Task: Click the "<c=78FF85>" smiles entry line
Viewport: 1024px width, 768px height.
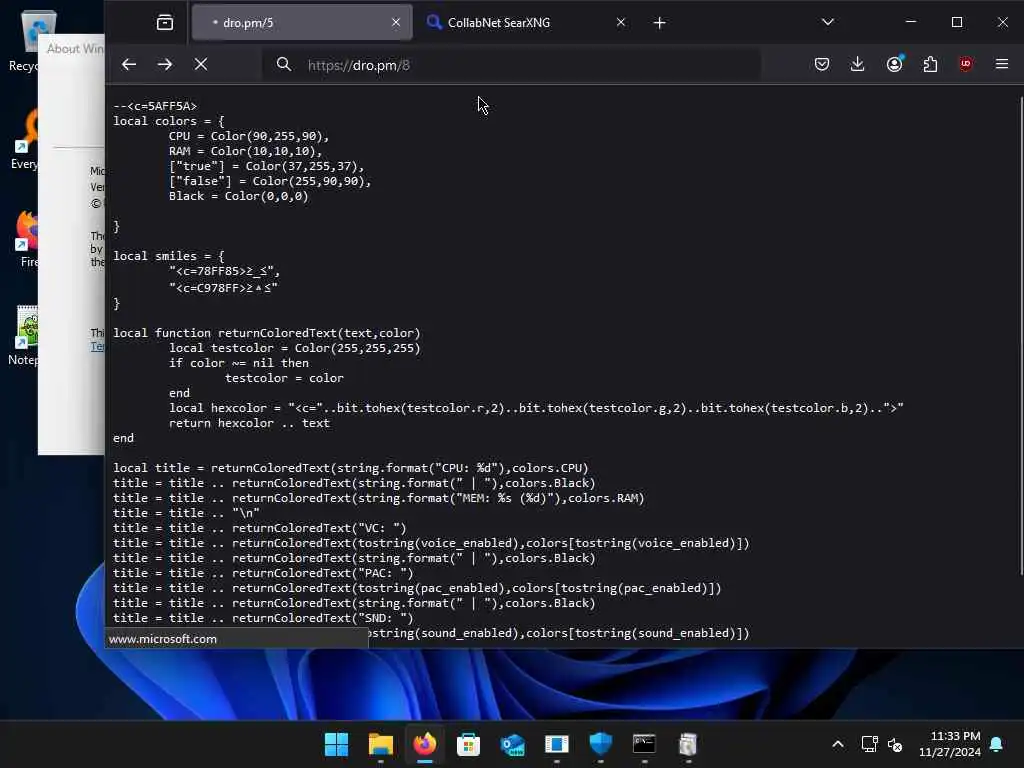Action: pyautogui.click(x=225, y=271)
